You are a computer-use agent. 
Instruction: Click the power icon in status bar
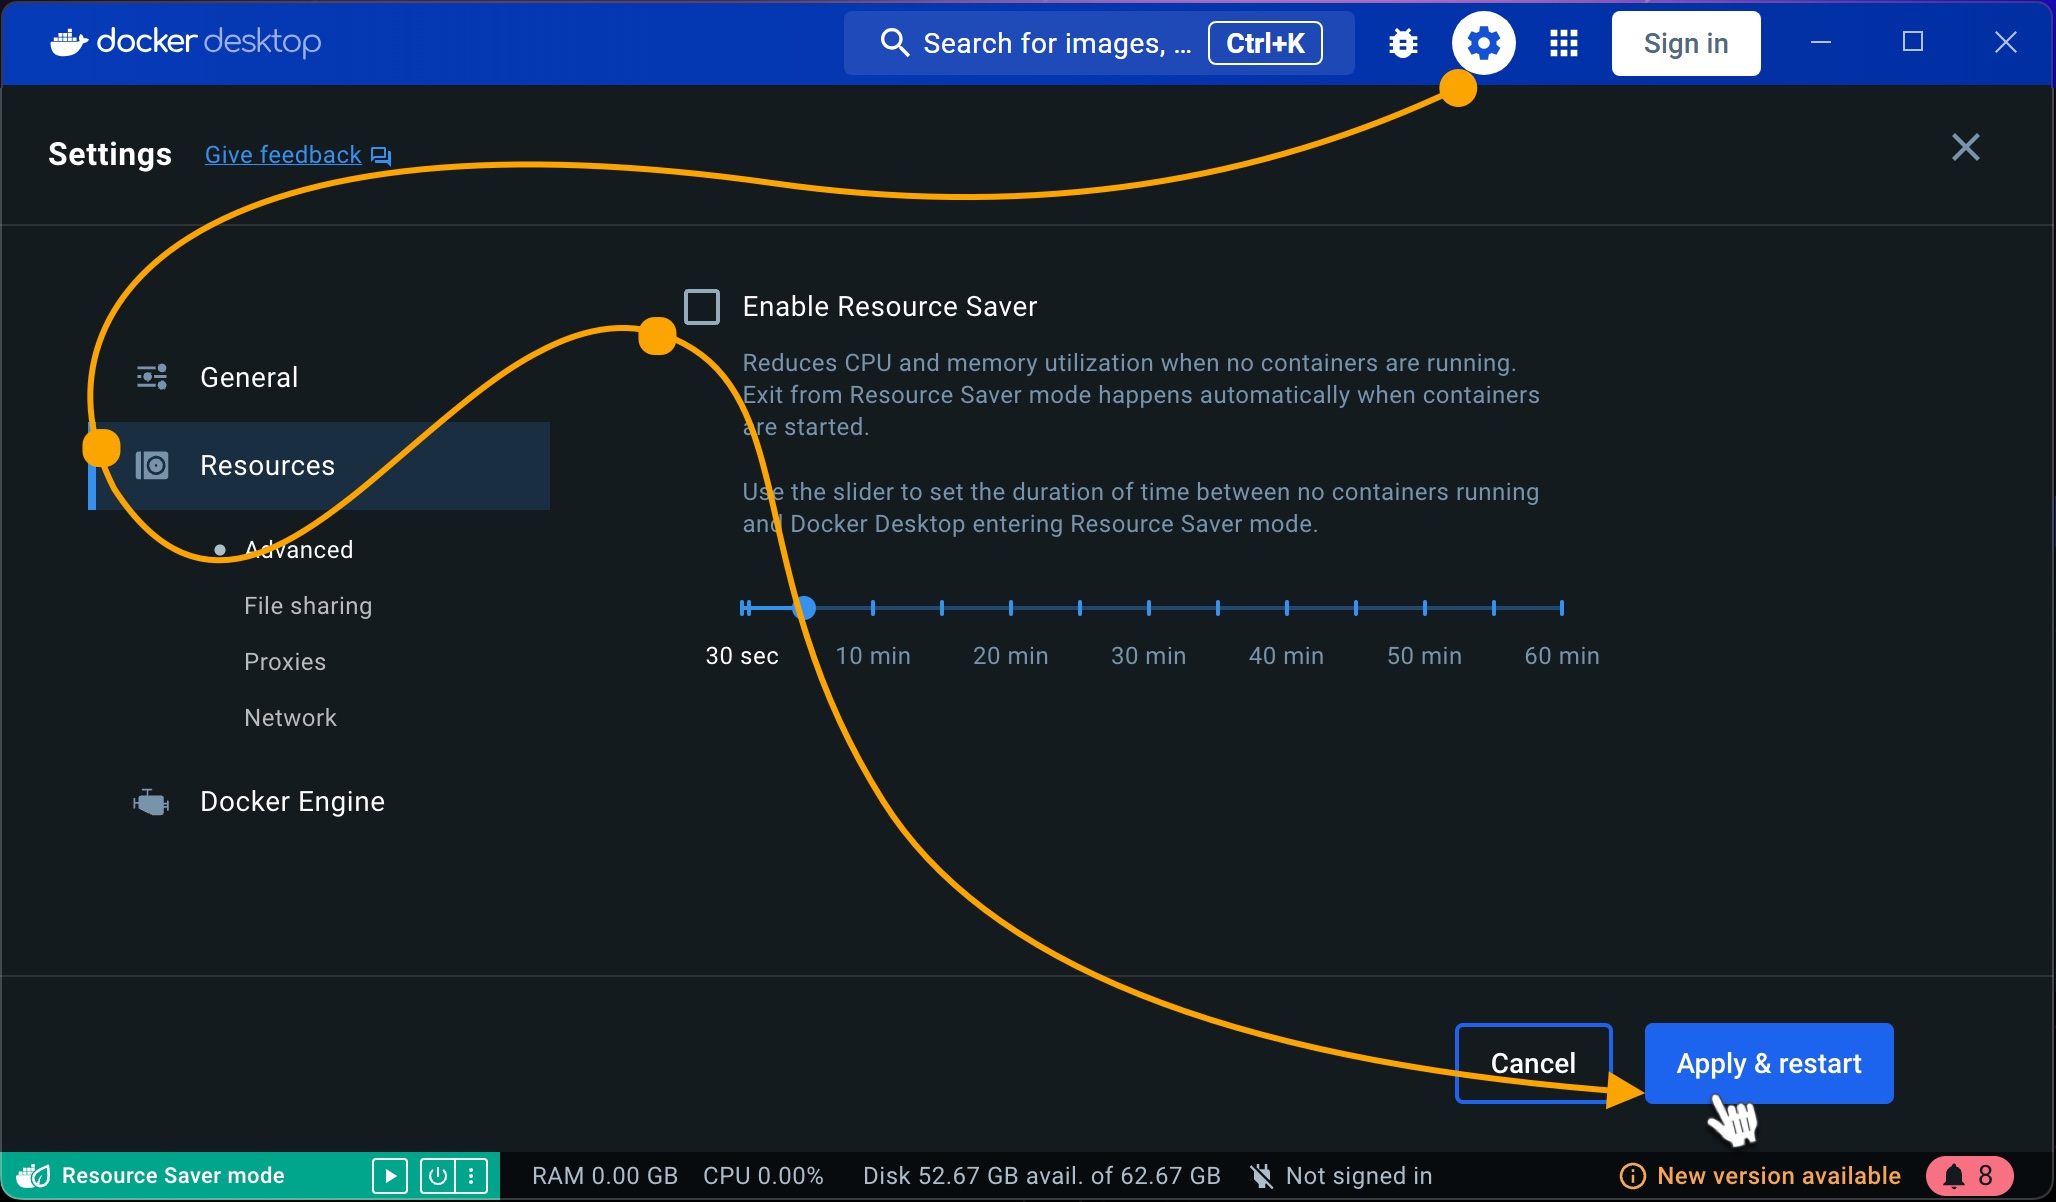(437, 1175)
